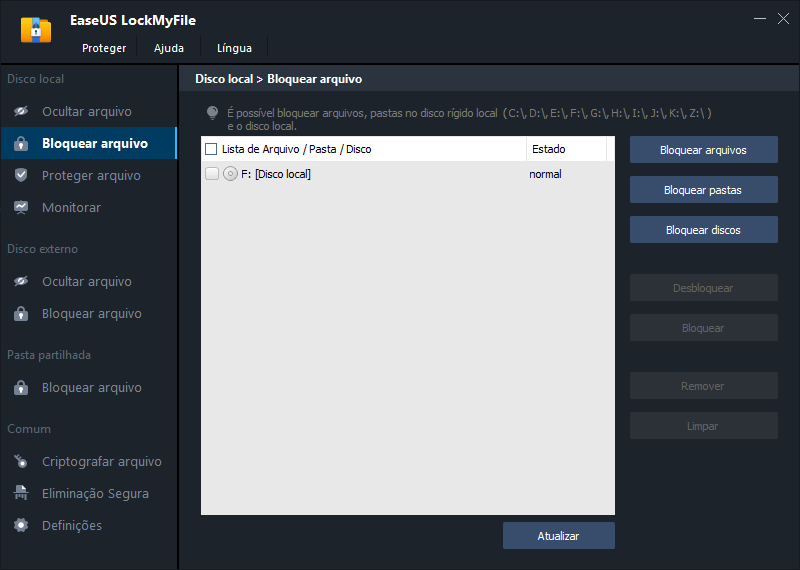This screenshot has height=570, width=800.
Task: Click the Bloquear arquivos button
Action: (704, 150)
